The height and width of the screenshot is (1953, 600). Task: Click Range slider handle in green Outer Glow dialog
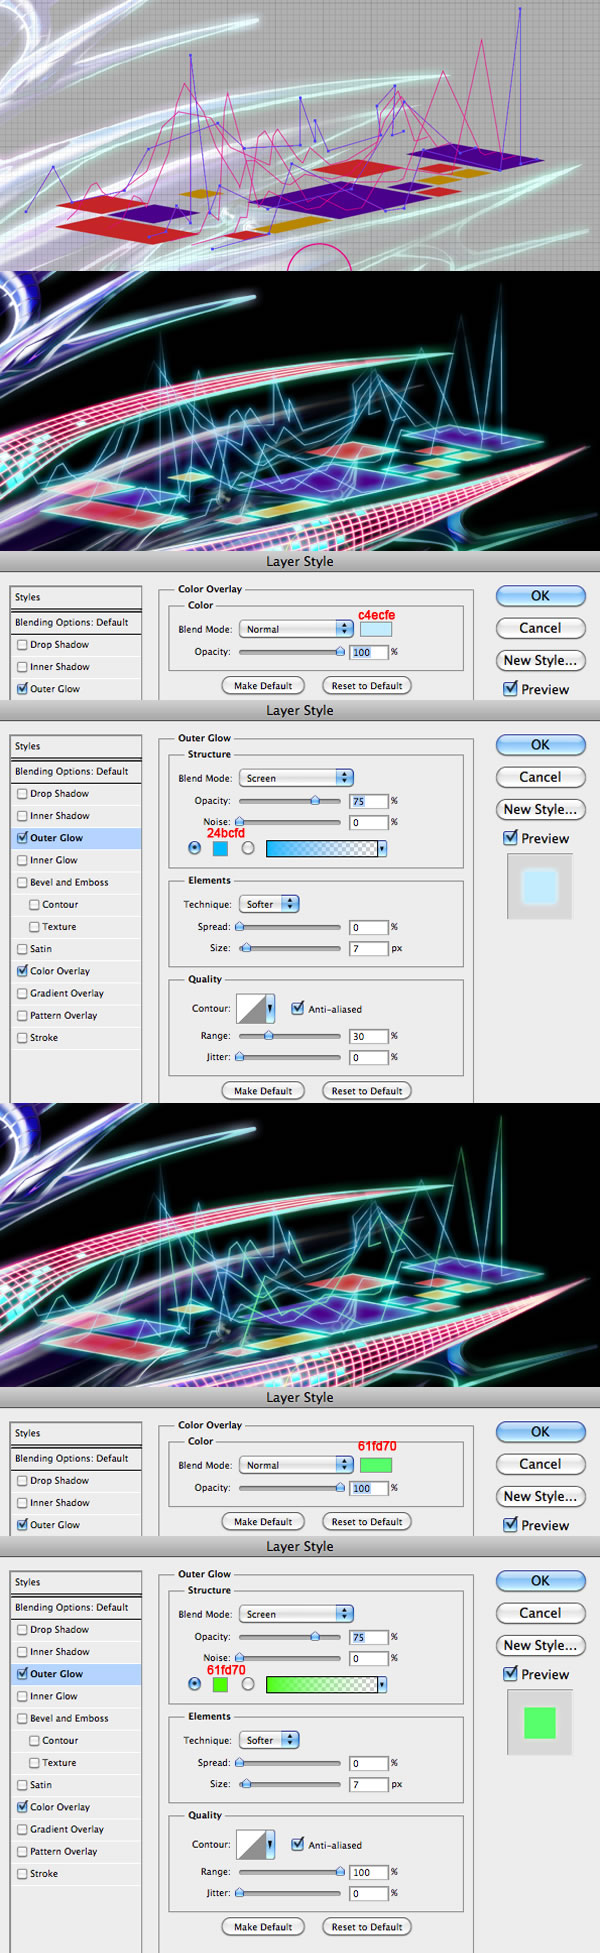click(x=340, y=1872)
